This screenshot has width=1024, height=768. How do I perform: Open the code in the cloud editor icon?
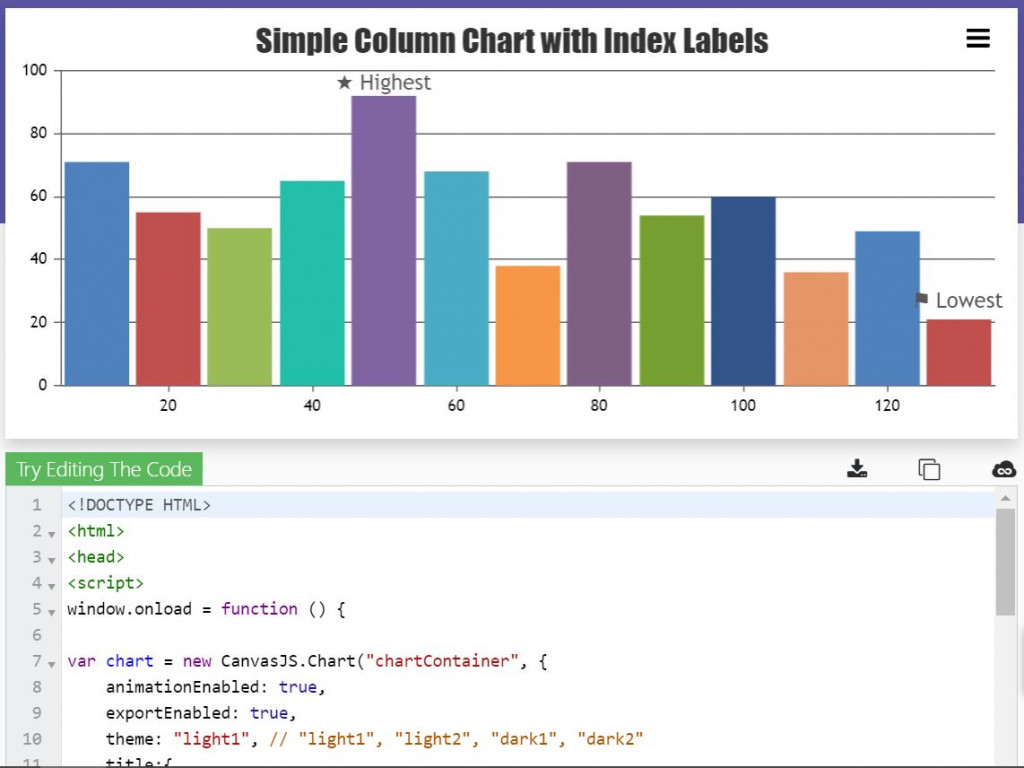[1003, 469]
